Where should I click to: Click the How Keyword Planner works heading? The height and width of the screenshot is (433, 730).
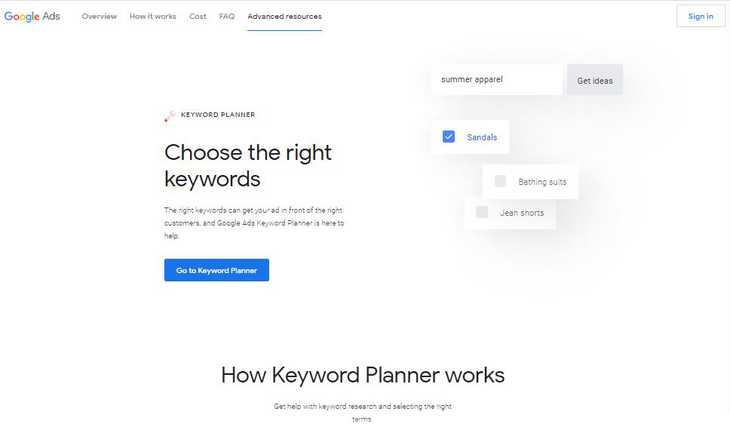point(362,375)
